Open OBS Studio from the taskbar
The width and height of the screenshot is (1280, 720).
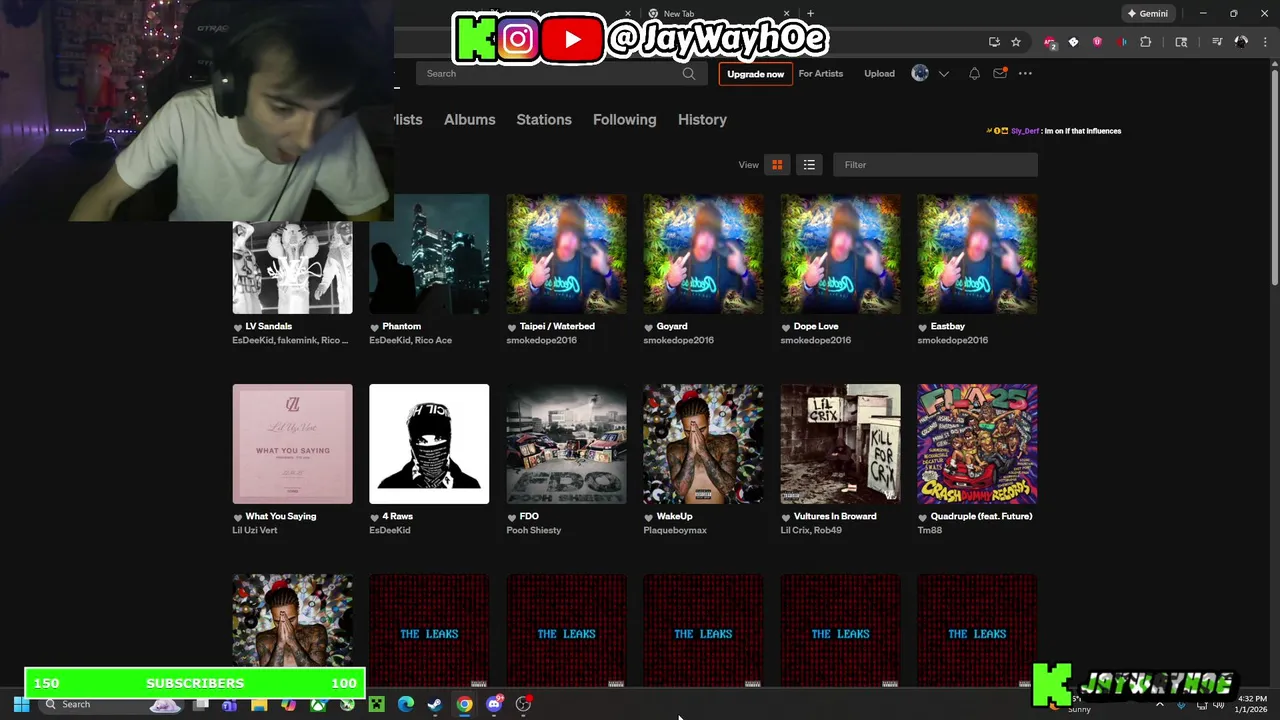pos(523,704)
